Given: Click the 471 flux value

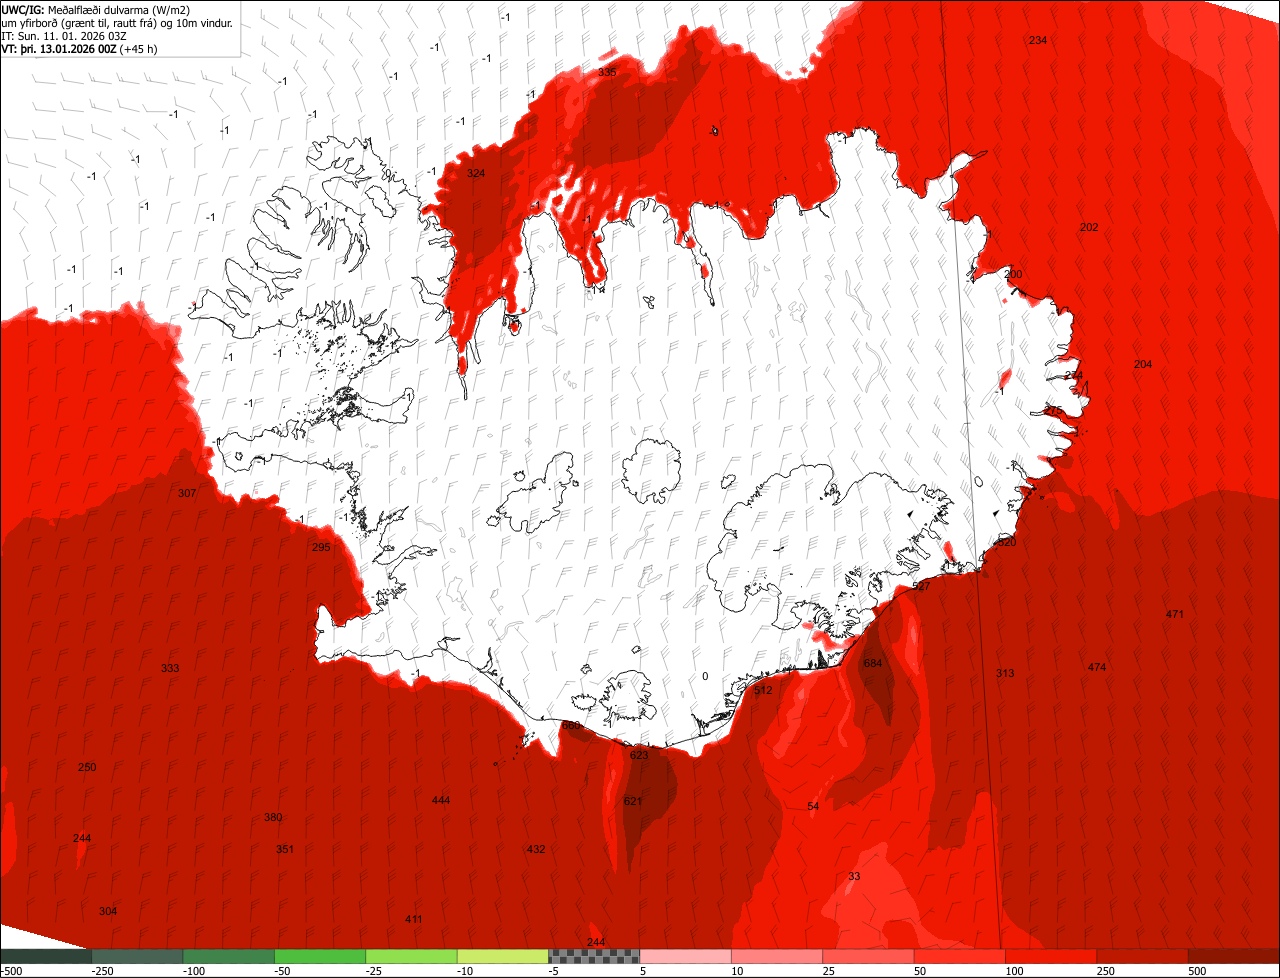Looking at the screenshot, I should coord(1175,615).
